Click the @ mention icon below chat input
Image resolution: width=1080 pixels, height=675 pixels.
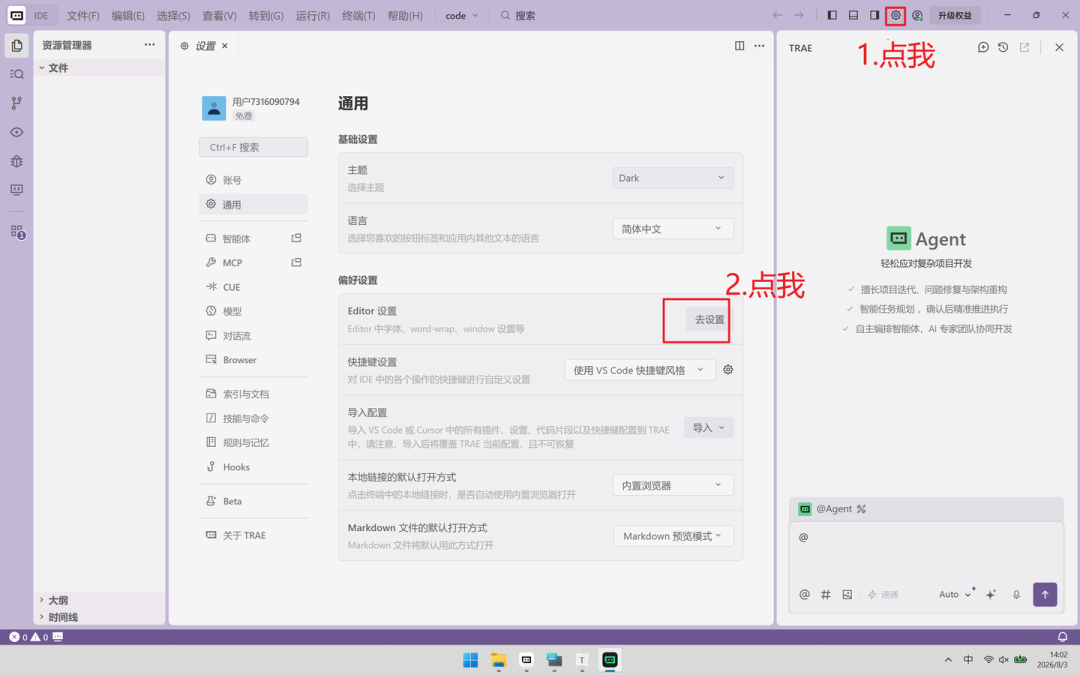804,594
